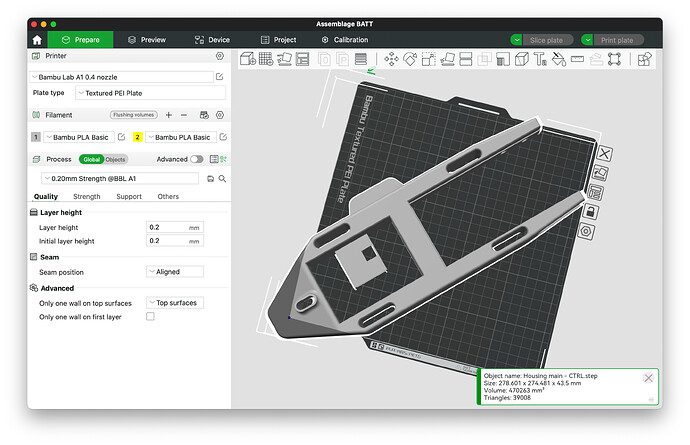Image resolution: width=690 pixels, height=445 pixels.
Task: Edit the Bambu Lab A1 printer preset
Action: pos(219,77)
